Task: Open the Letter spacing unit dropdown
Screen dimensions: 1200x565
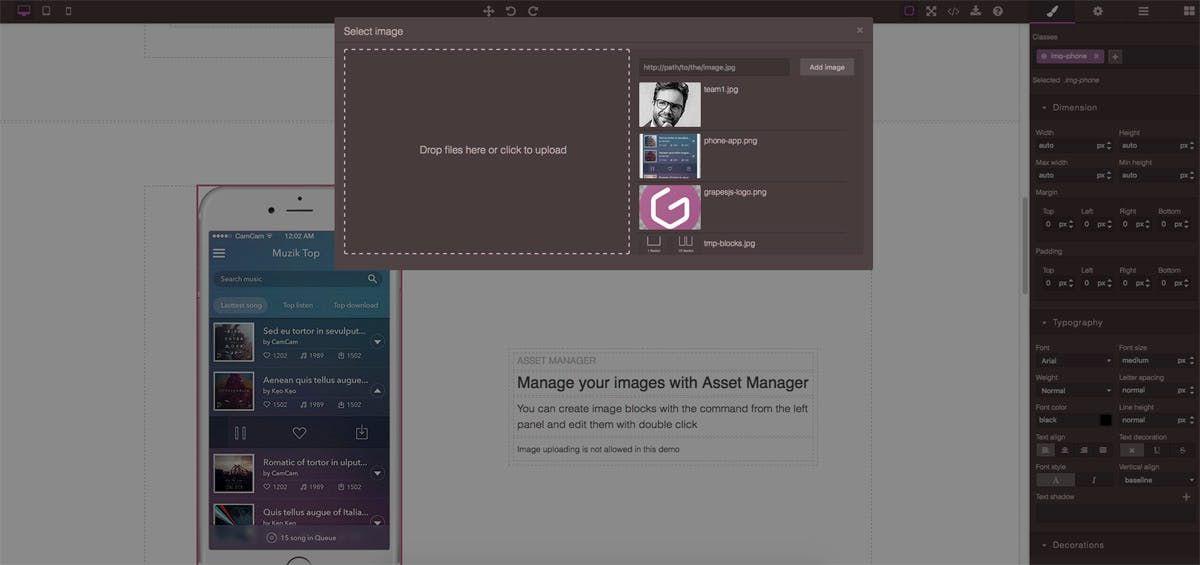Action: tap(1183, 390)
